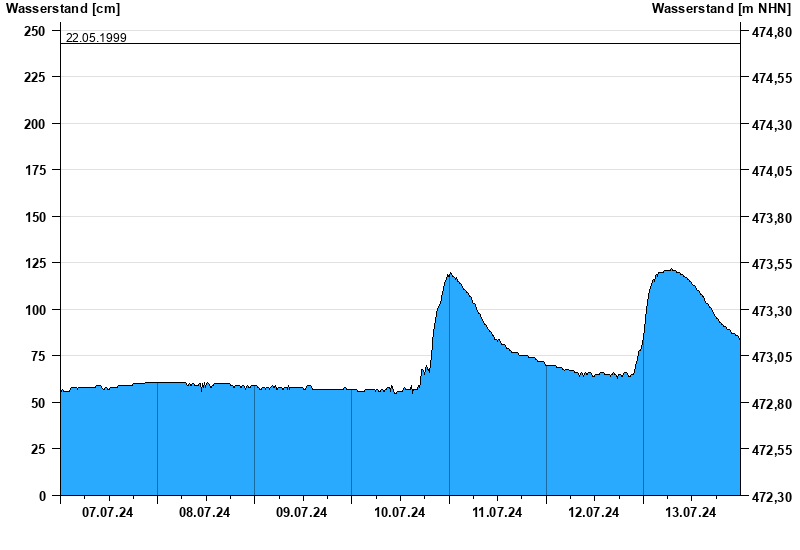Click the 100 value on left axis
800x550 pixels.
[35, 310]
